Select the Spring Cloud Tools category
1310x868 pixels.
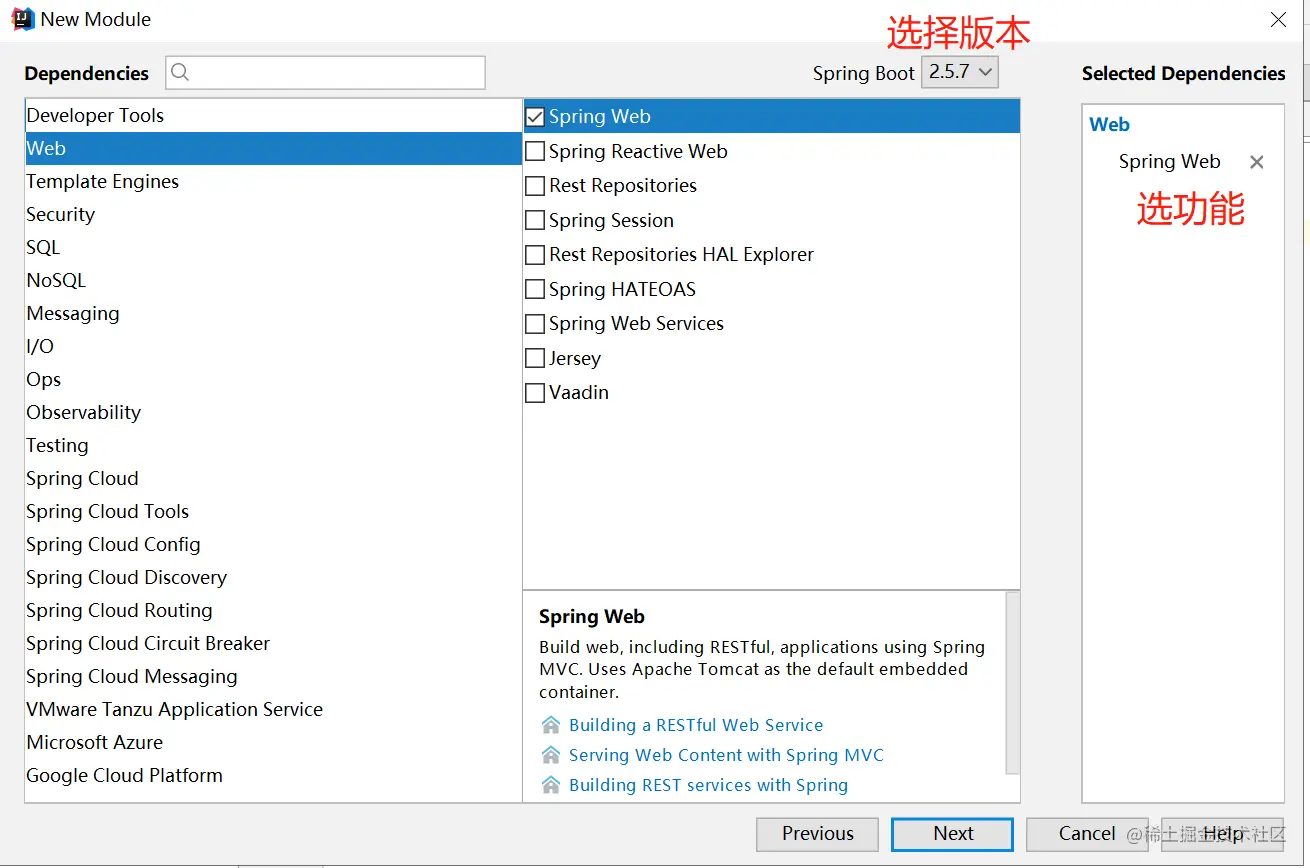pyautogui.click(x=273, y=512)
